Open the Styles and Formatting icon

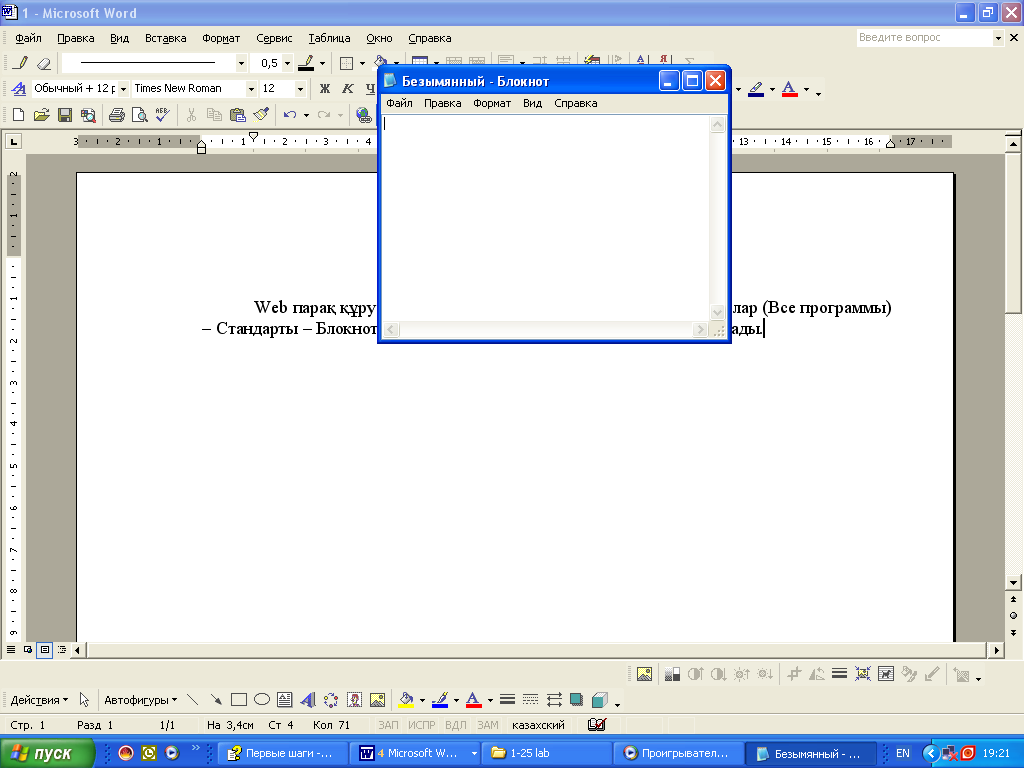tap(18, 88)
